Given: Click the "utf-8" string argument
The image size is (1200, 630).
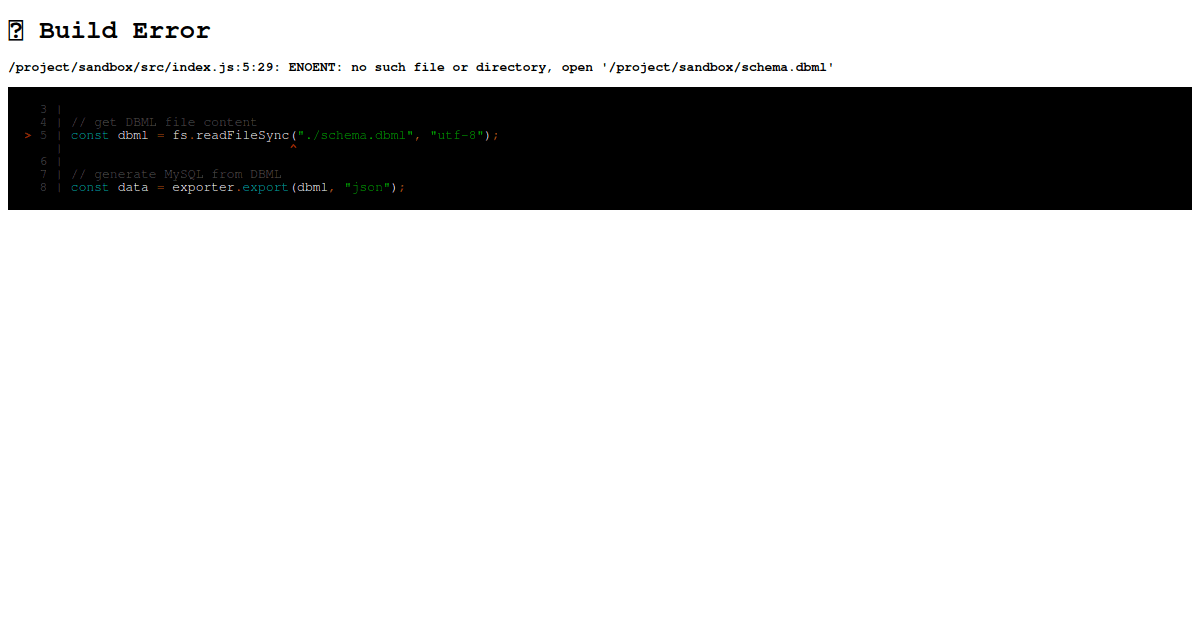Looking at the screenshot, I should coord(455,135).
